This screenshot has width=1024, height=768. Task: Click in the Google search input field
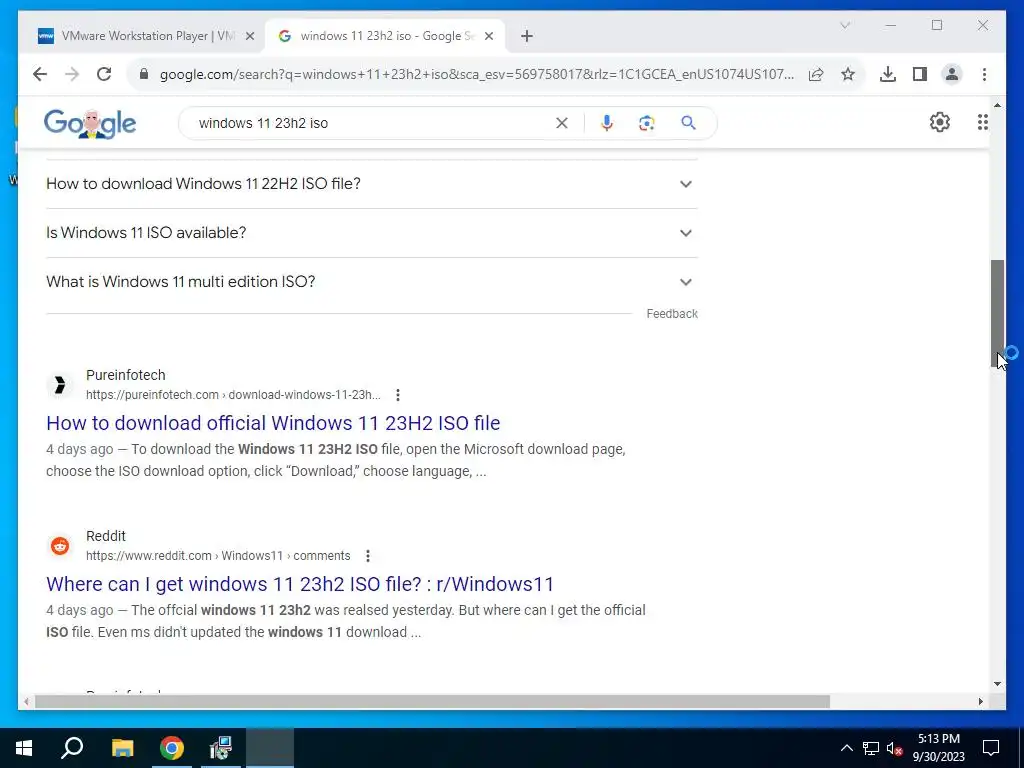coord(372,123)
